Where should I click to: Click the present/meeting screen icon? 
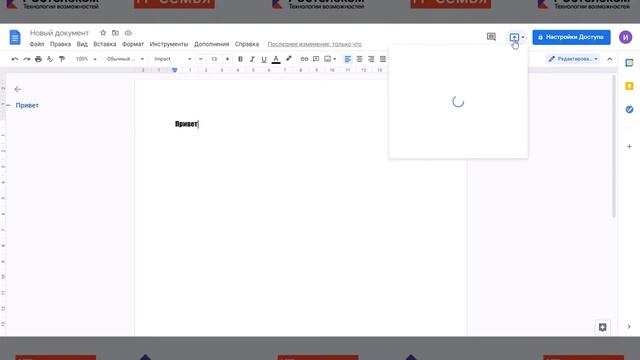pos(514,37)
